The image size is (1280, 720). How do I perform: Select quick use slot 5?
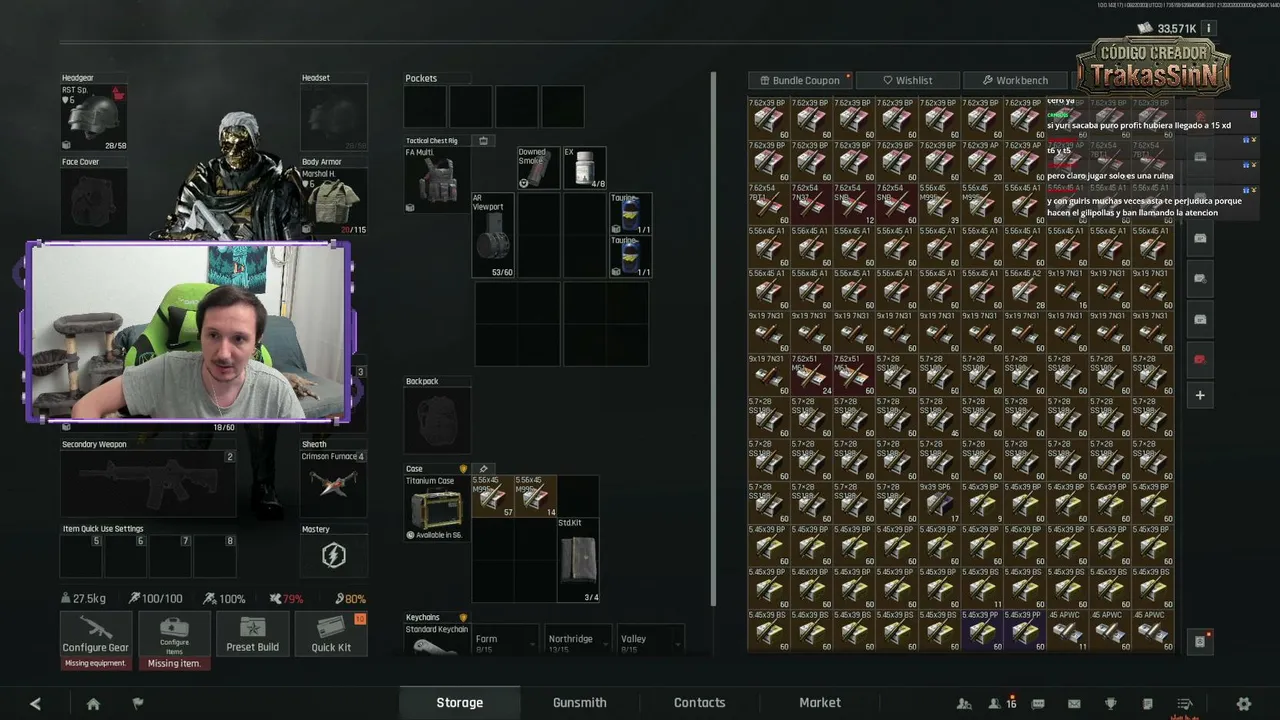click(81, 555)
